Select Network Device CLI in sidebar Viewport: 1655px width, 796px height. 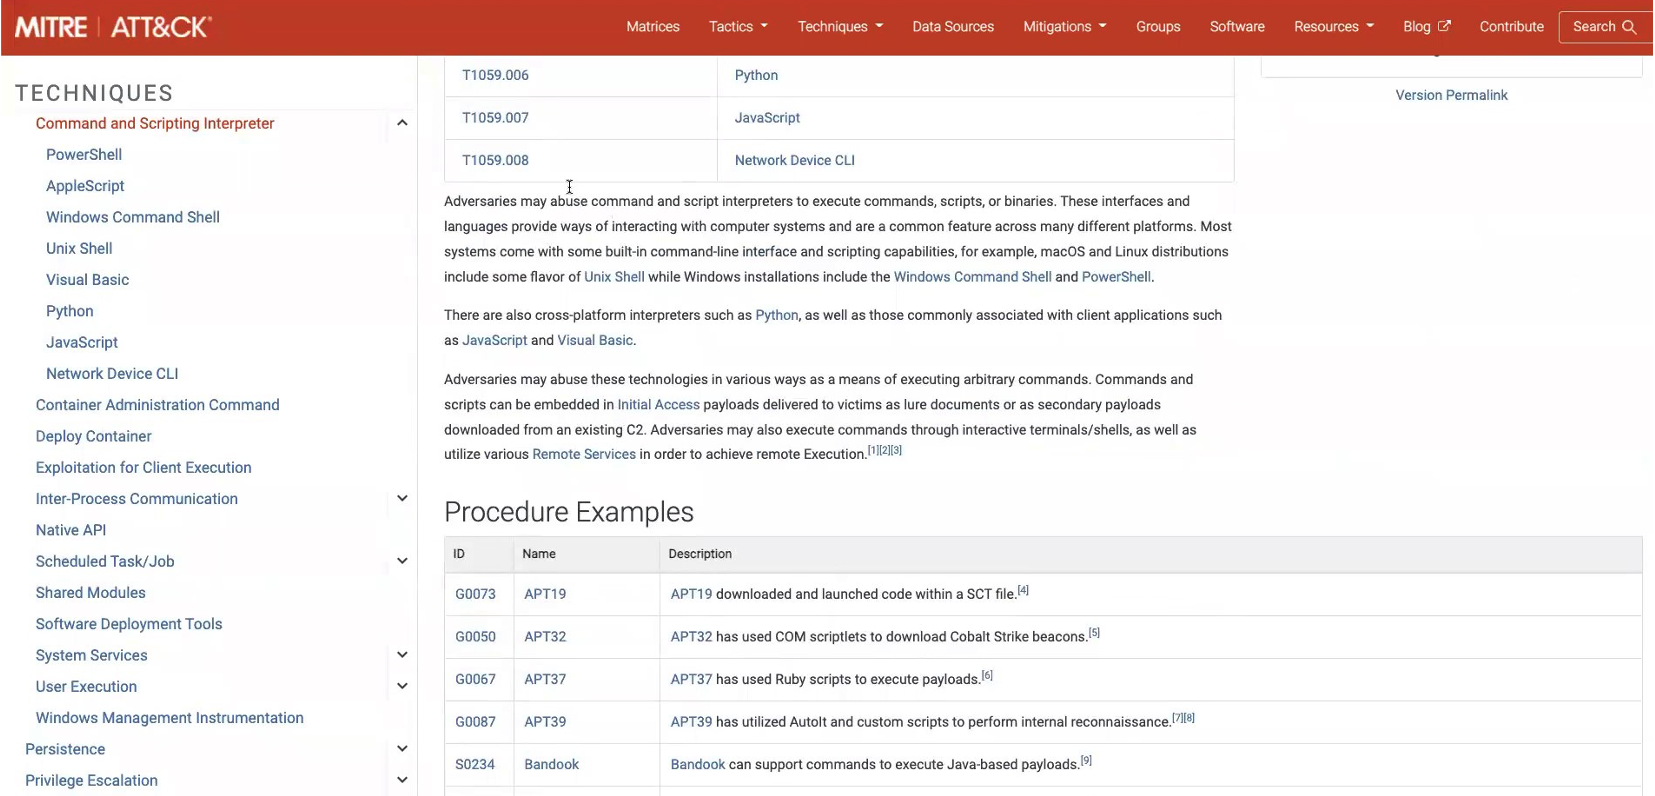tap(112, 373)
